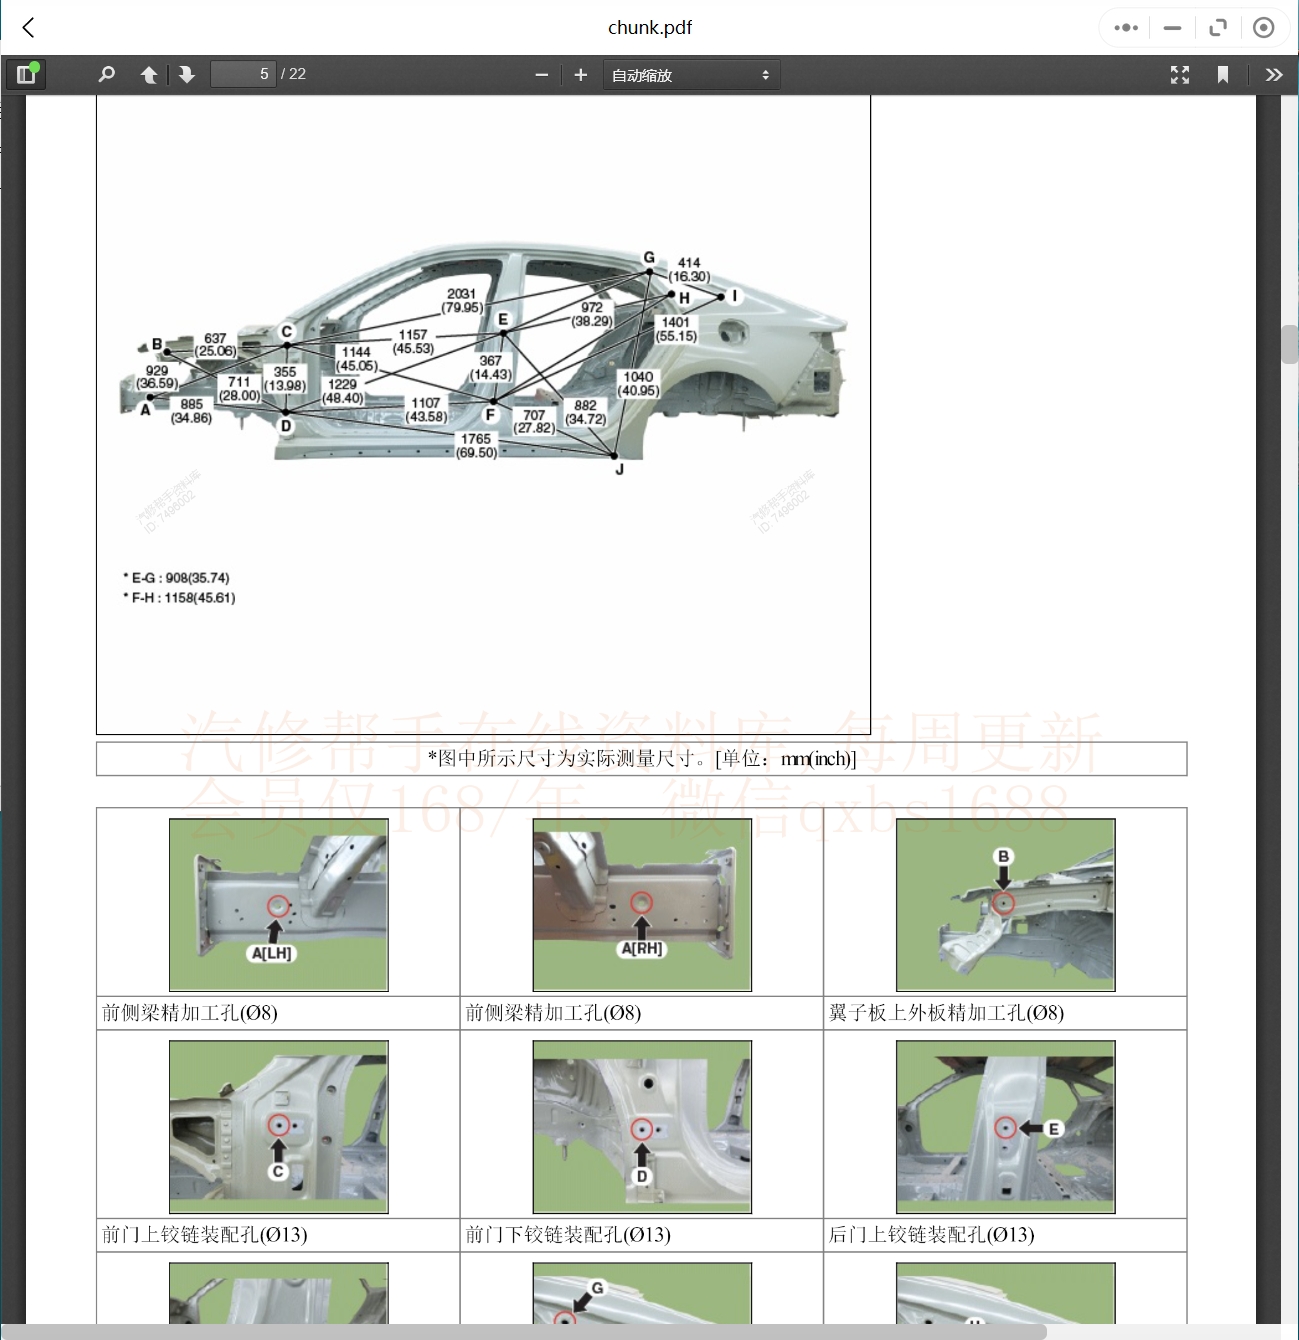Image resolution: width=1299 pixels, height=1340 pixels.
Task: Open the more options menu
Action: [1124, 27]
